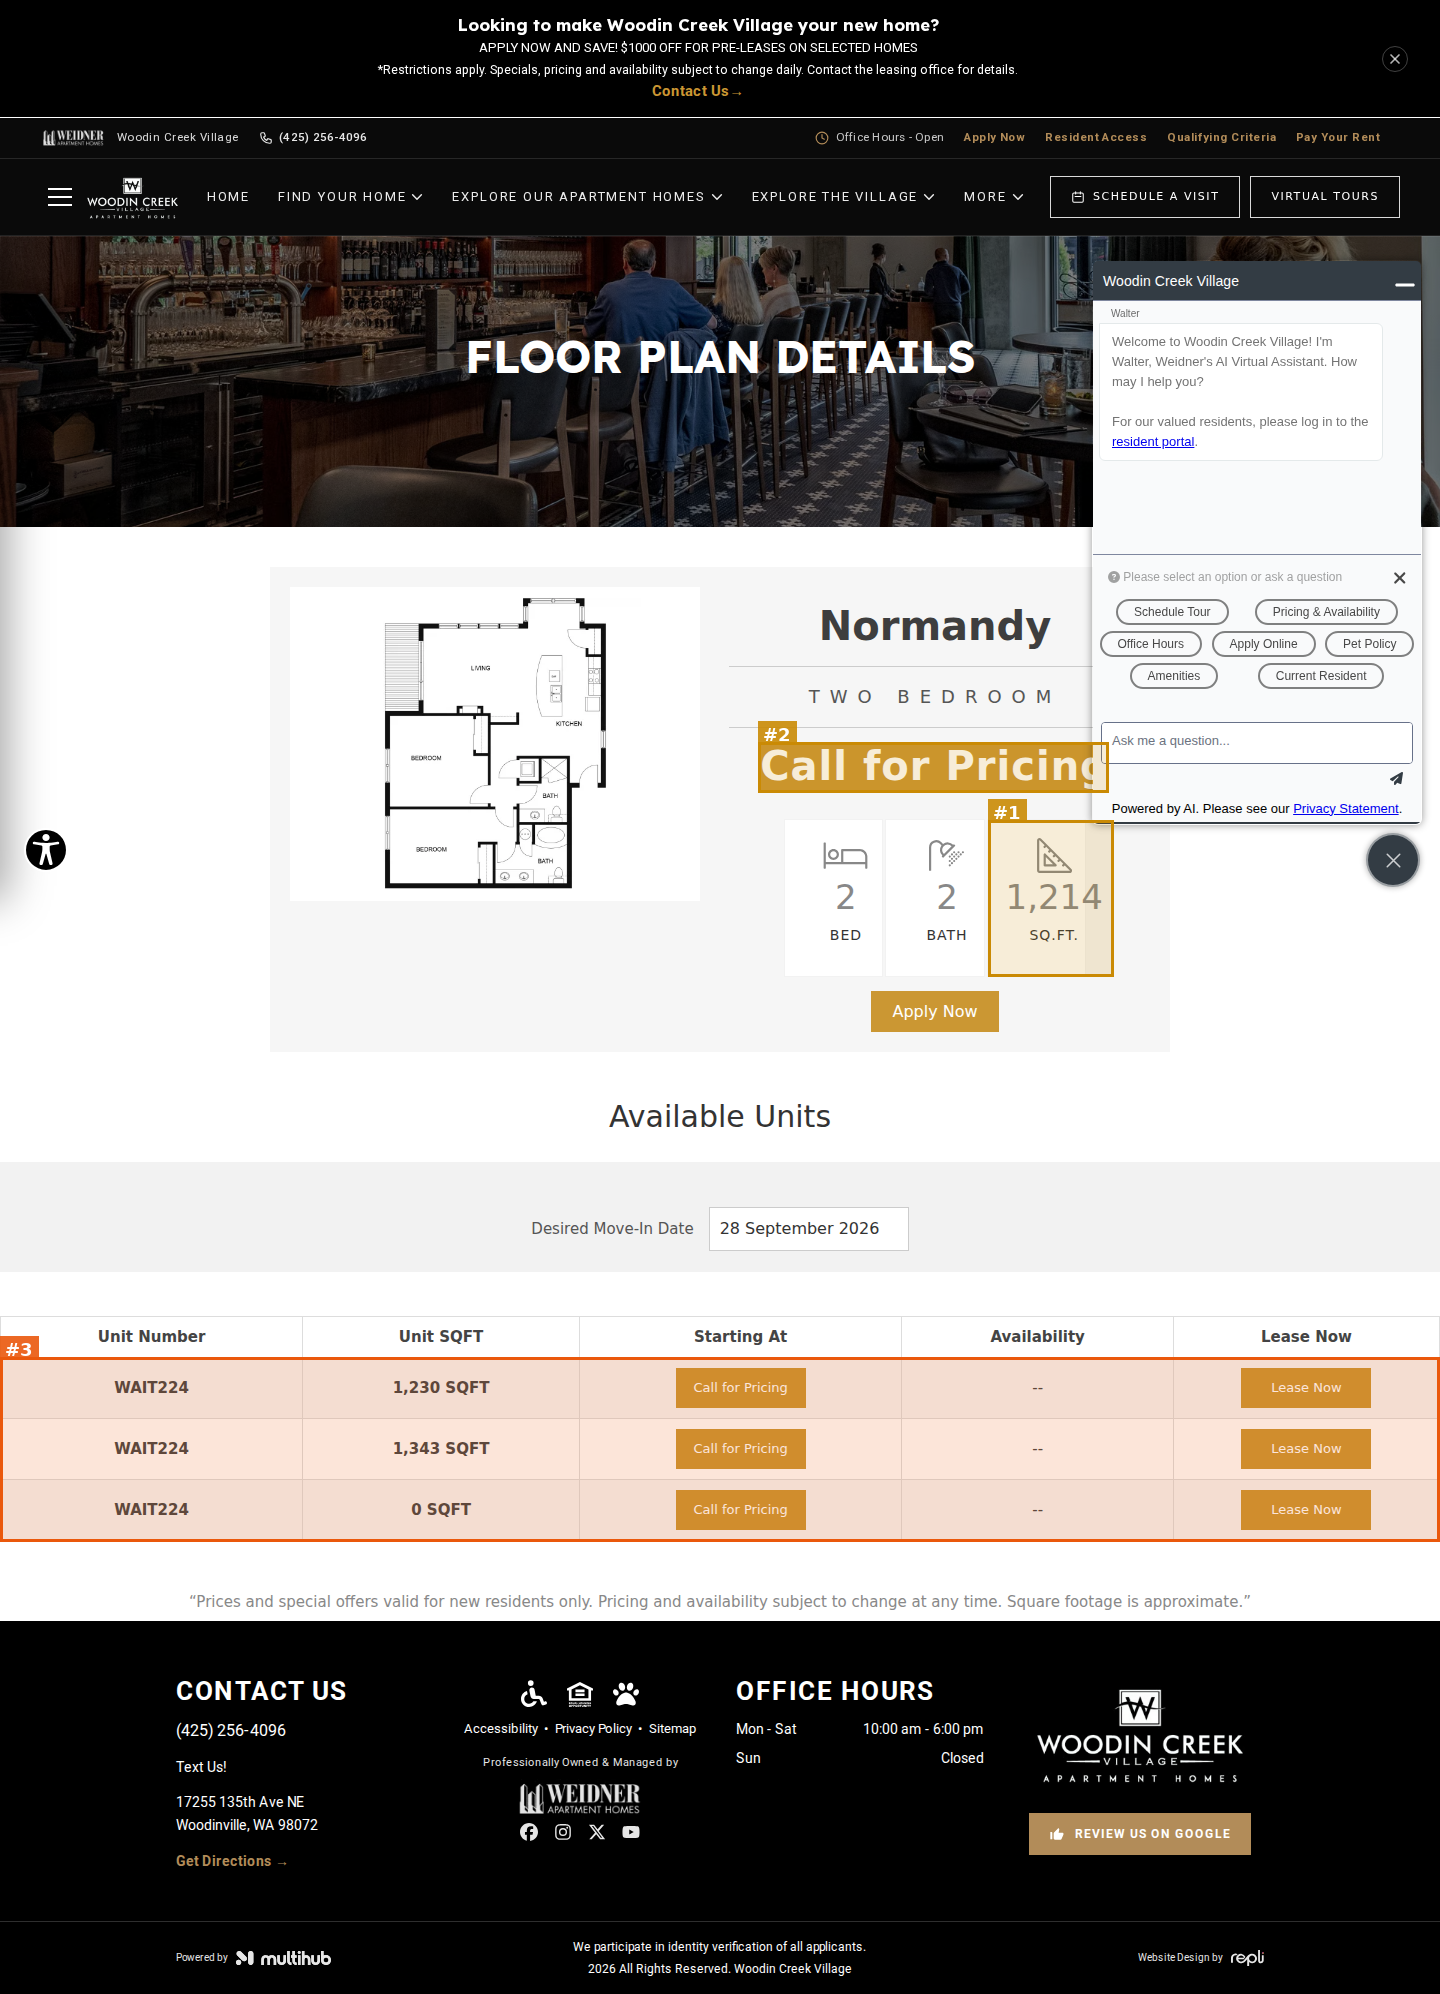
Task: Select the Current Resident chat option
Action: click(1321, 676)
